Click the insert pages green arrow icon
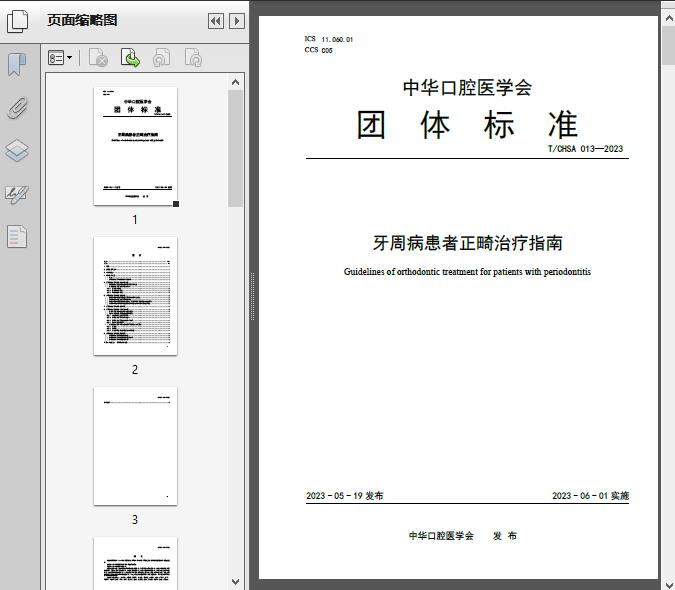The width and height of the screenshot is (675, 590). pyautogui.click(x=130, y=58)
